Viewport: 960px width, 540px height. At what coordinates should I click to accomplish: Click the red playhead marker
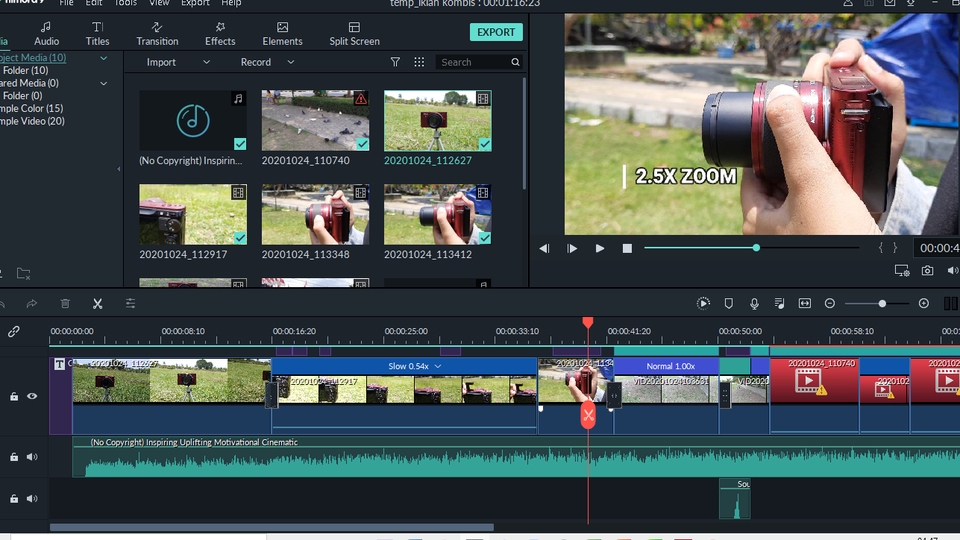click(588, 322)
